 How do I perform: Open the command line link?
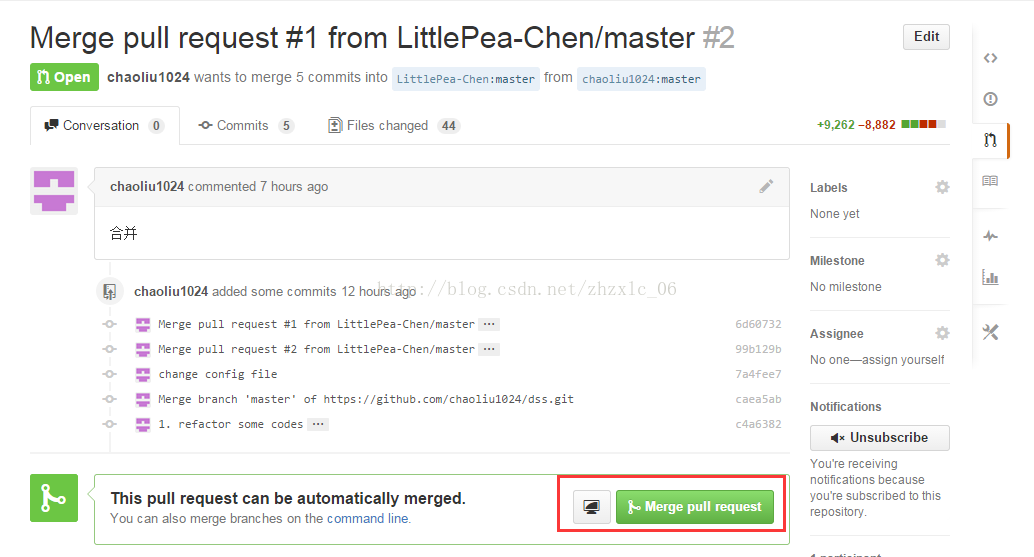tap(367, 519)
